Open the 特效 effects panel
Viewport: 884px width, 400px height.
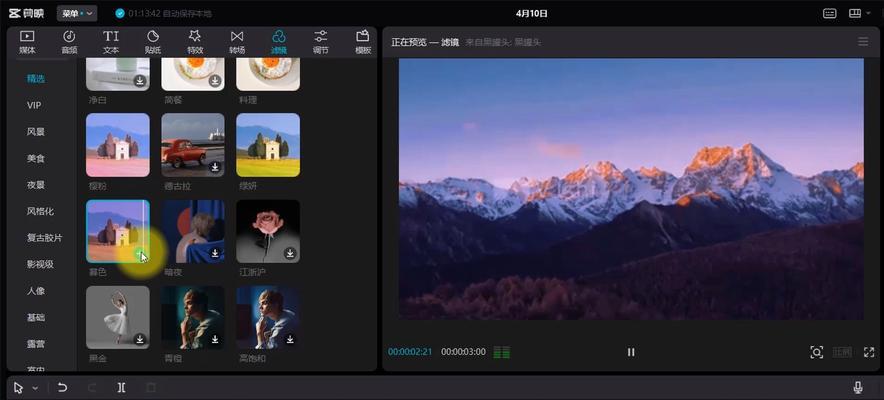(195, 42)
